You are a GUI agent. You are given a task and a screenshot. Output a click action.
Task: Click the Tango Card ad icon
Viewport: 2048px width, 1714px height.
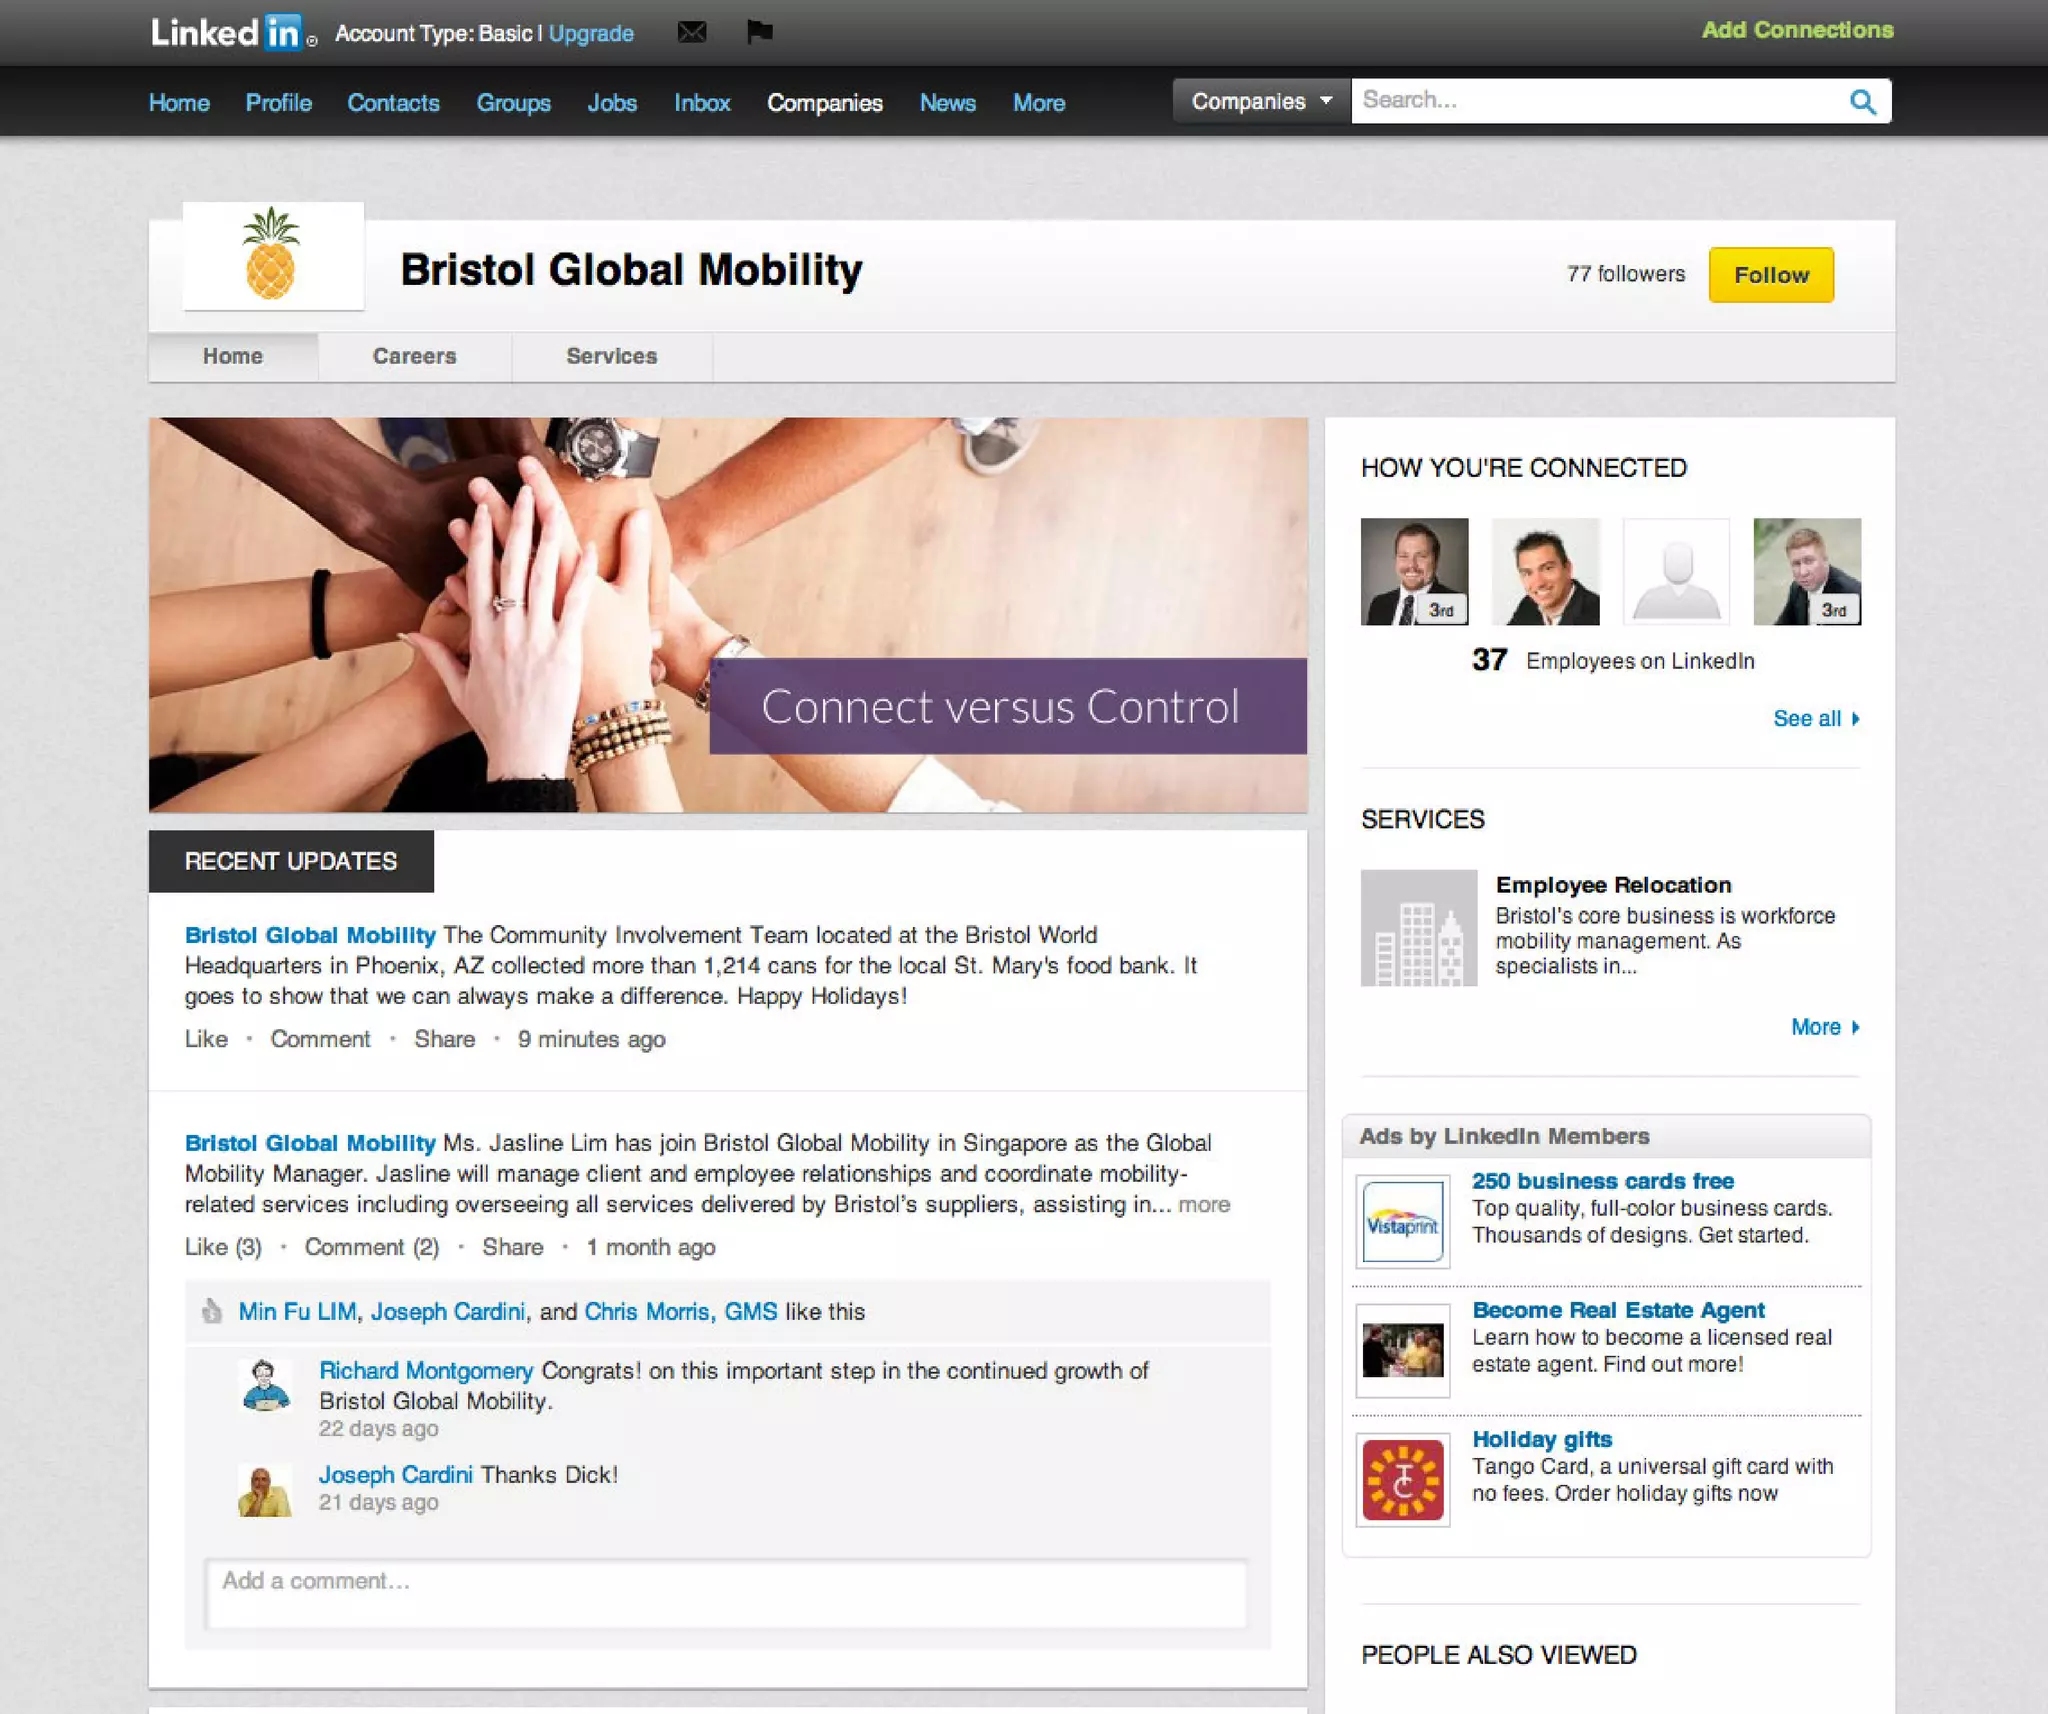click(x=1402, y=1480)
